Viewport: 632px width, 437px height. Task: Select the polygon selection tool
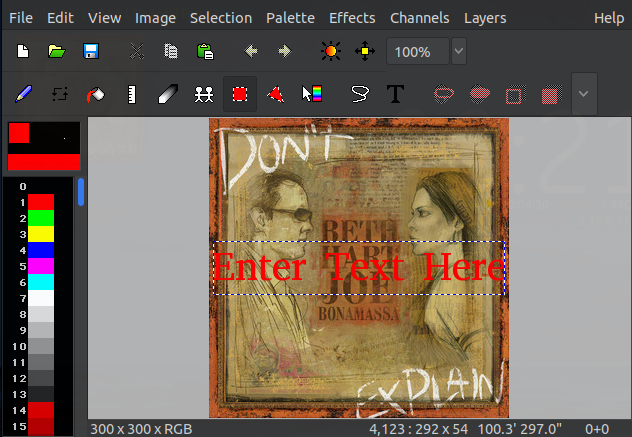(x=276, y=94)
